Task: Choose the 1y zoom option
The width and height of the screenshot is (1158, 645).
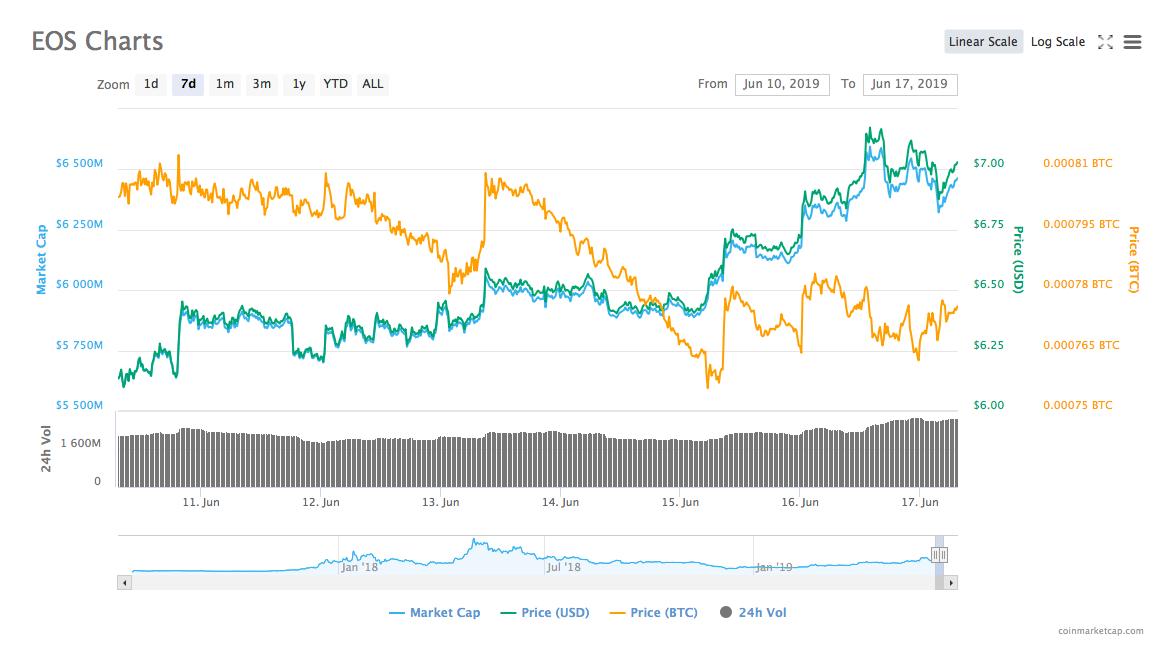Action: click(299, 84)
